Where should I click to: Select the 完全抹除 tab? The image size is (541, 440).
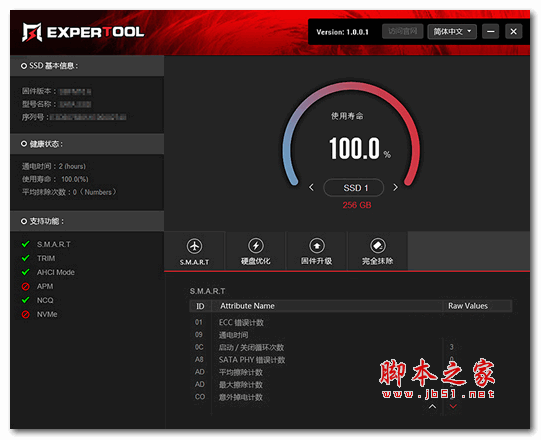tap(378, 251)
